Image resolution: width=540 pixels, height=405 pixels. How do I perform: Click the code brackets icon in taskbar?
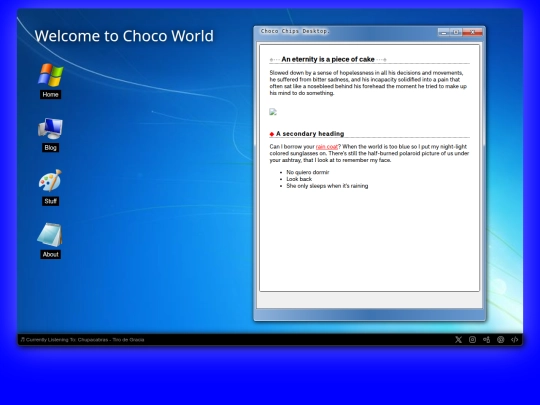coord(515,340)
